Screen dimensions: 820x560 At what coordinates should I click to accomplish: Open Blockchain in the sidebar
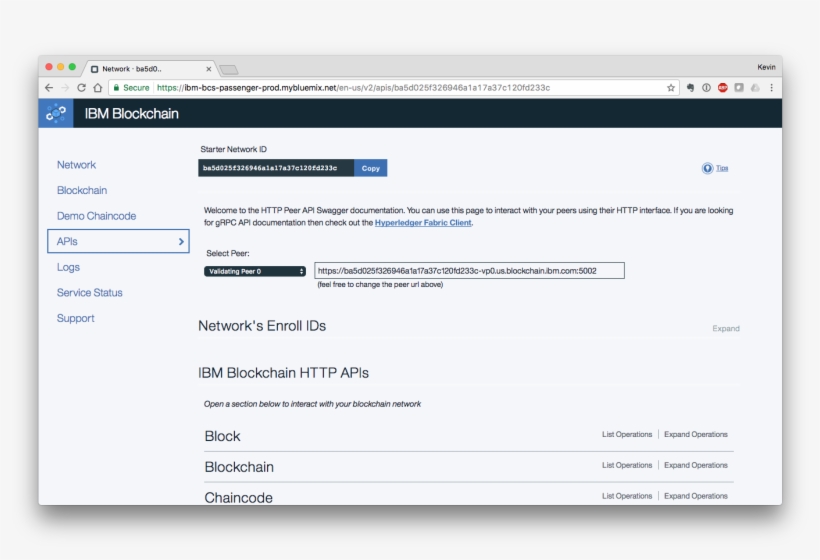[82, 190]
